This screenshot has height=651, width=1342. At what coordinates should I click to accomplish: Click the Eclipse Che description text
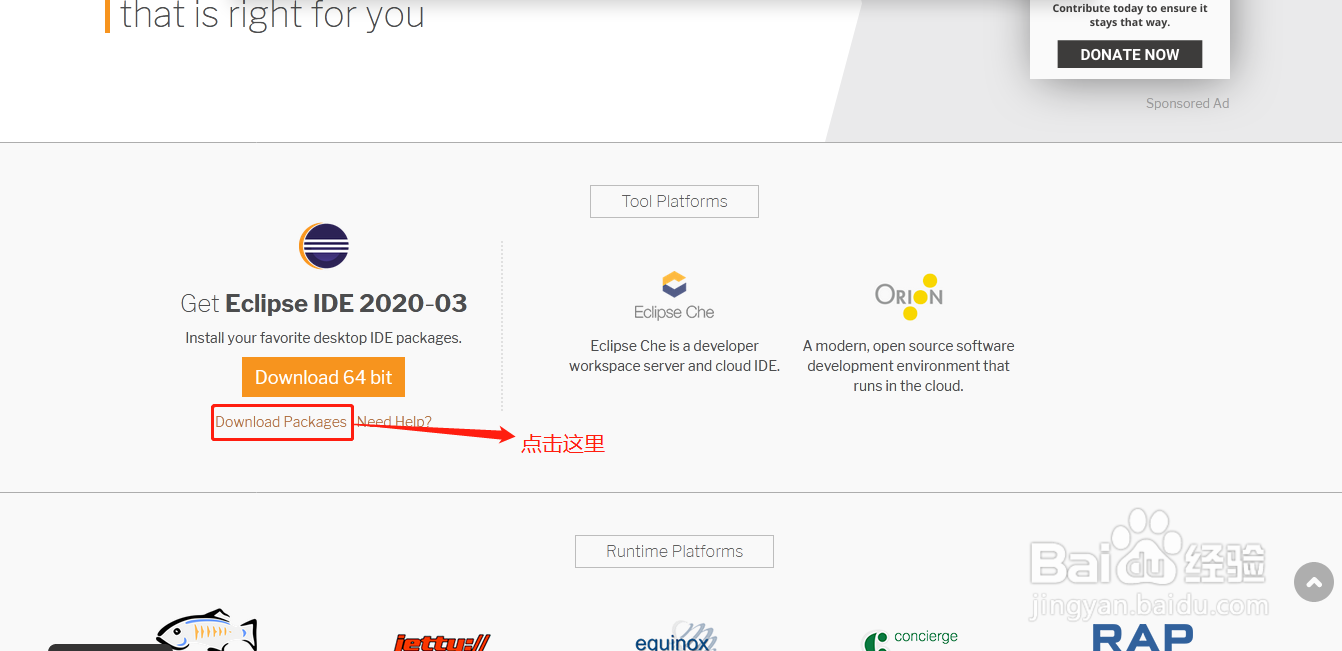pos(675,356)
